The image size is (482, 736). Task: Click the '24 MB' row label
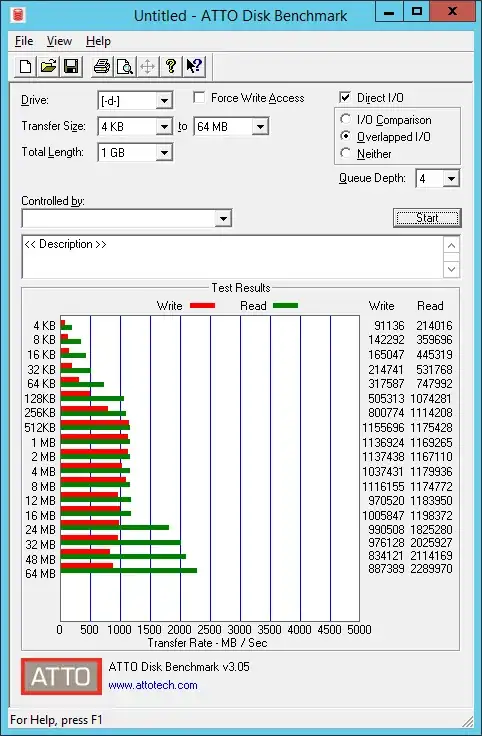point(40,529)
